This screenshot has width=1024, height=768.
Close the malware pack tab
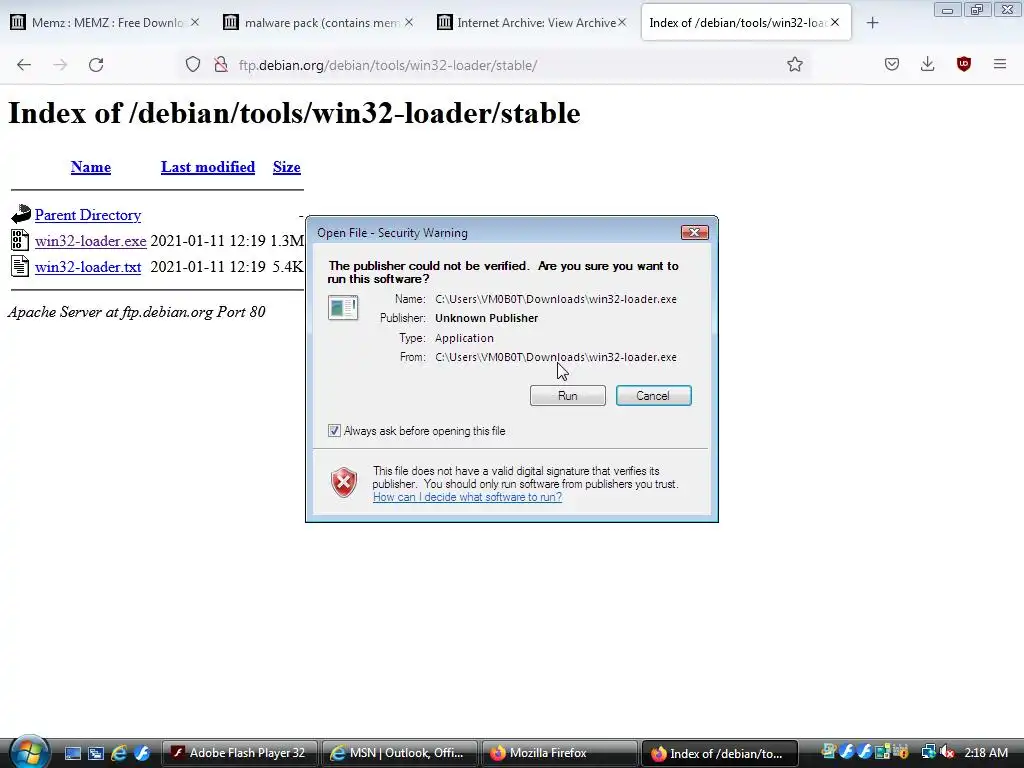tap(409, 22)
